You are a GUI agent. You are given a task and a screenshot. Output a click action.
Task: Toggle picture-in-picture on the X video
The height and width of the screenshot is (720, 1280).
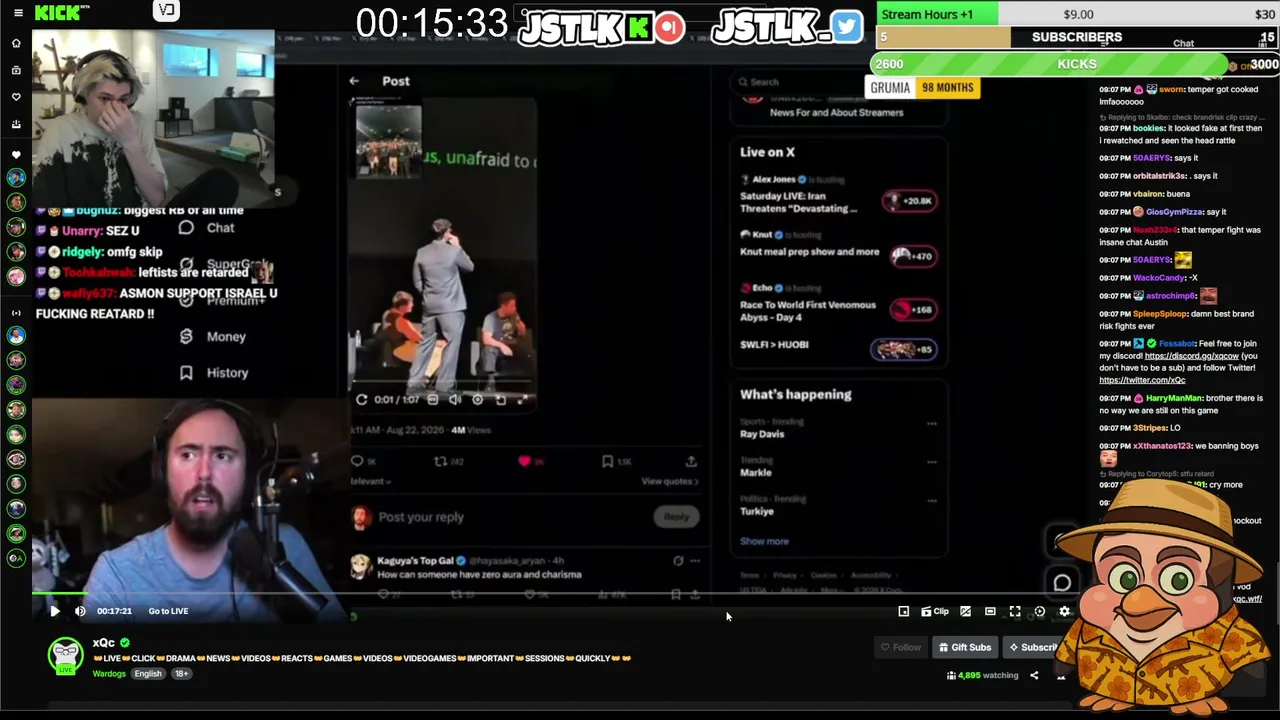[x=500, y=399]
